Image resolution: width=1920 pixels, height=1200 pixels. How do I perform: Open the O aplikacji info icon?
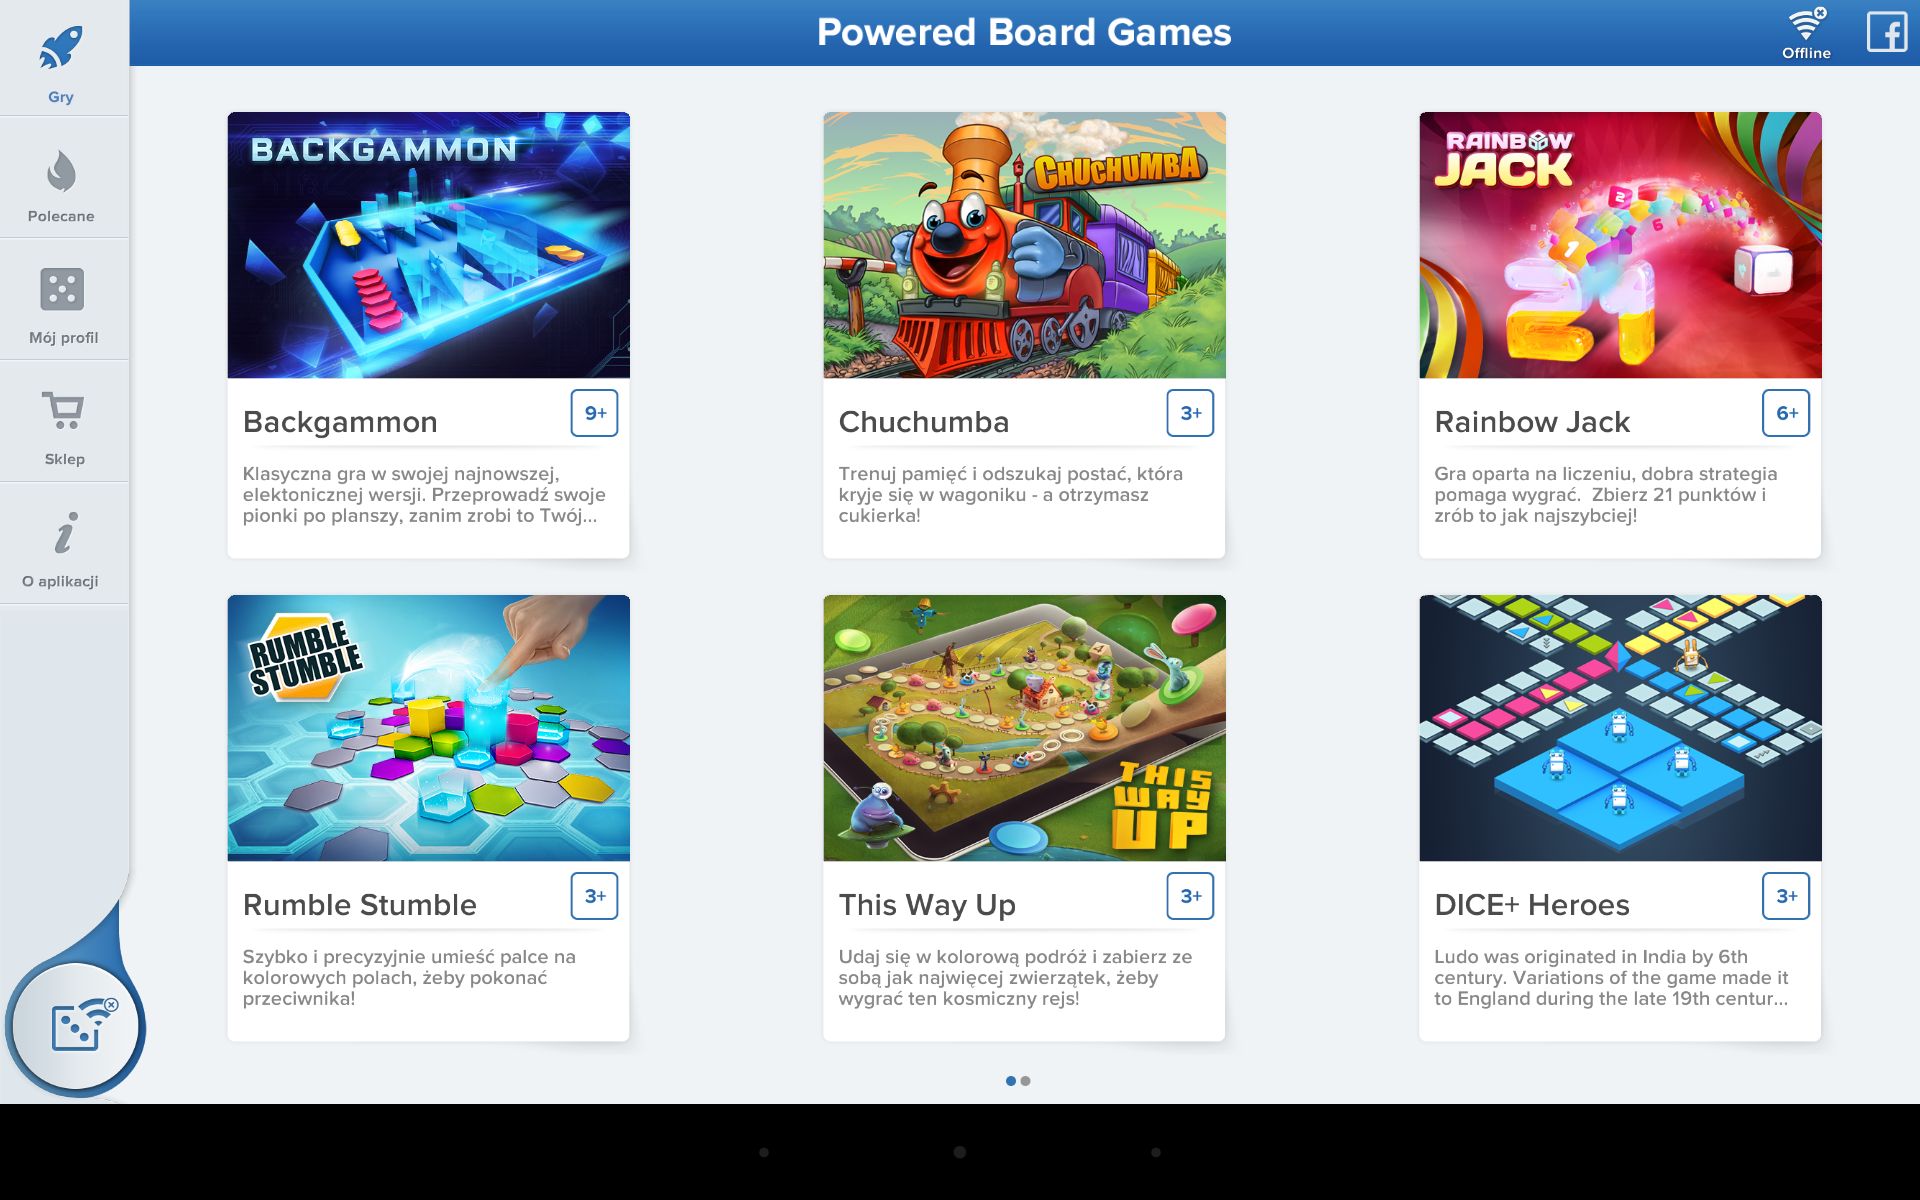click(x=65, y=533)
